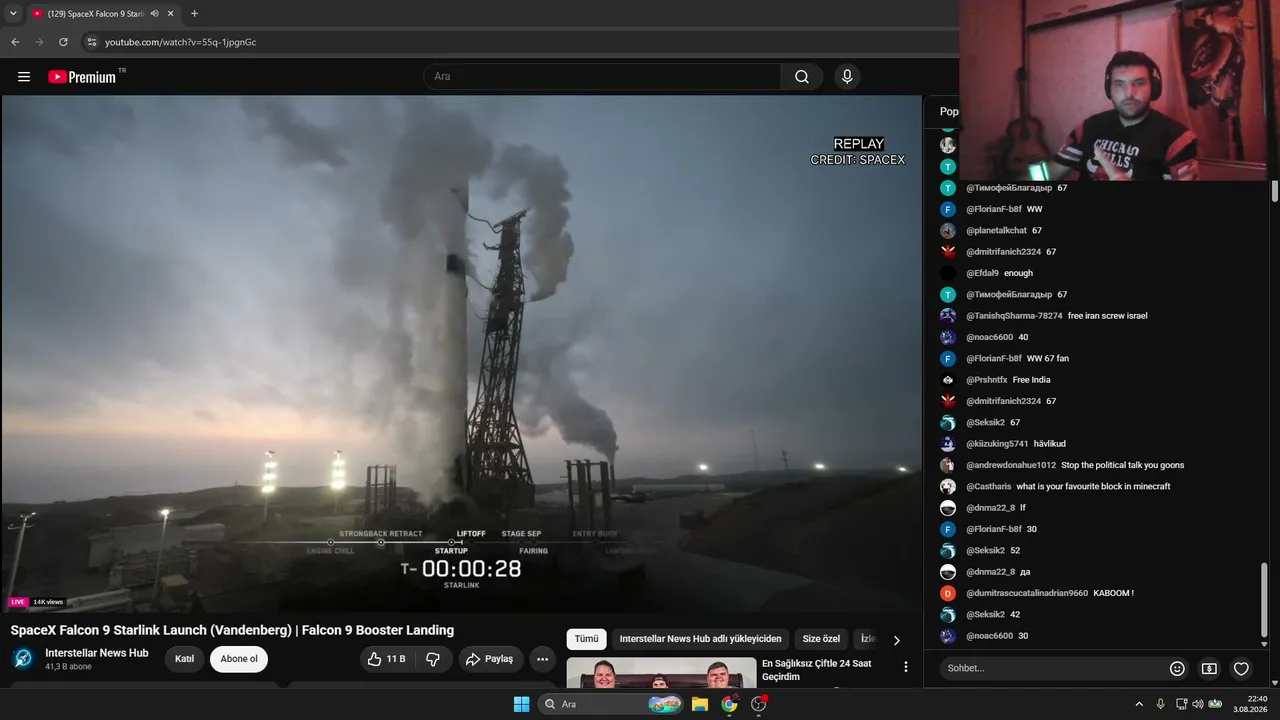Open a new browser tab
1280x720 pixels.
tap(194, 14)
